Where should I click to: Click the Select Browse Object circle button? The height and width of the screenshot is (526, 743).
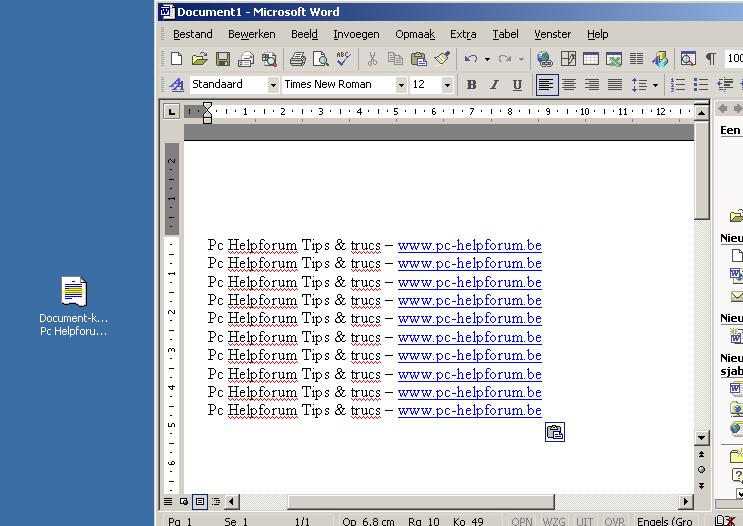(701, 470)
